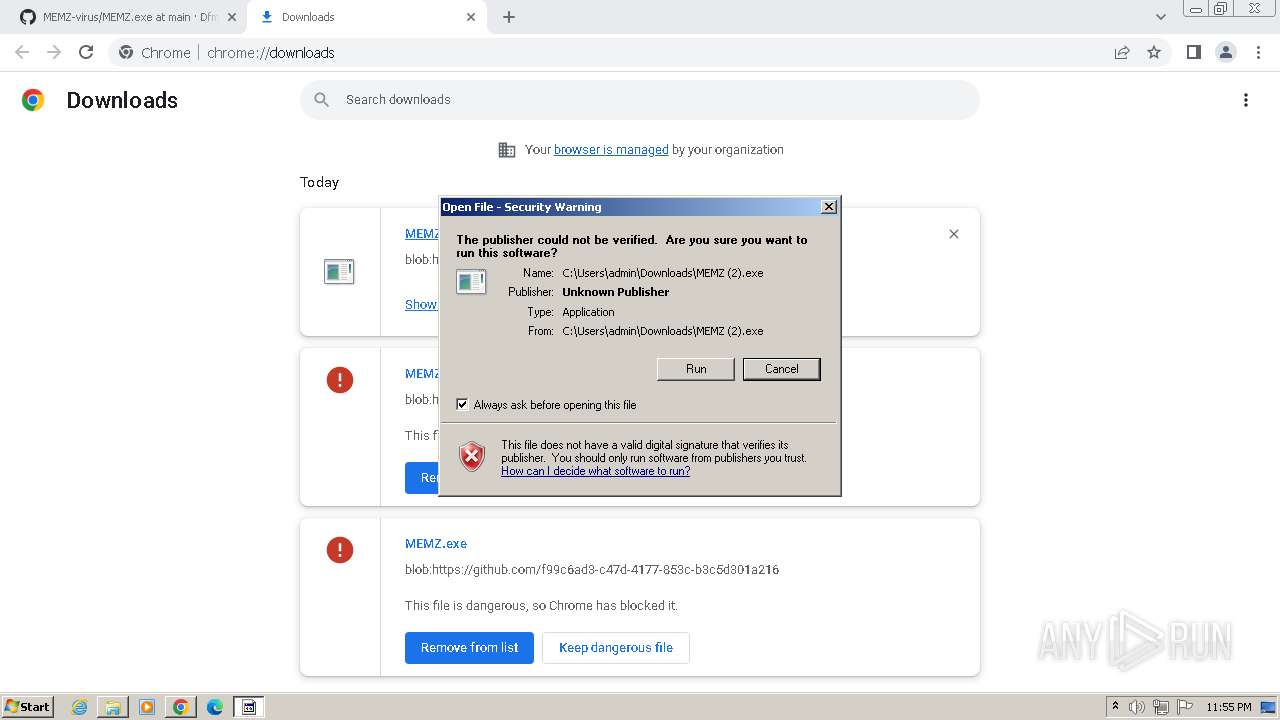1280x720 pixels.
Task: Click red danger icon of bottom download
Action: coord(340,550)
